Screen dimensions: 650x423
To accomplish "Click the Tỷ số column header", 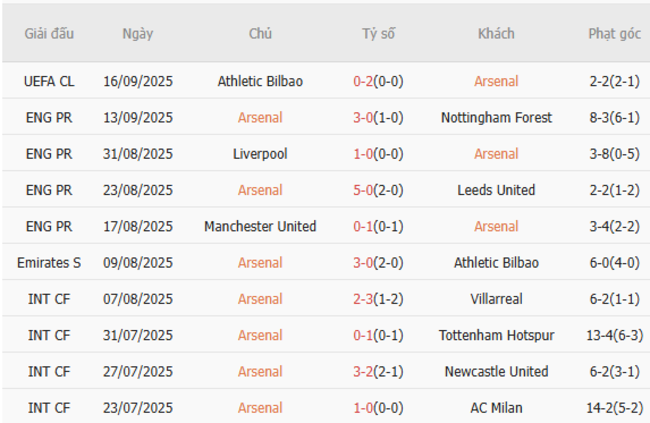I will pyautogui.click(x=378, y=33).
